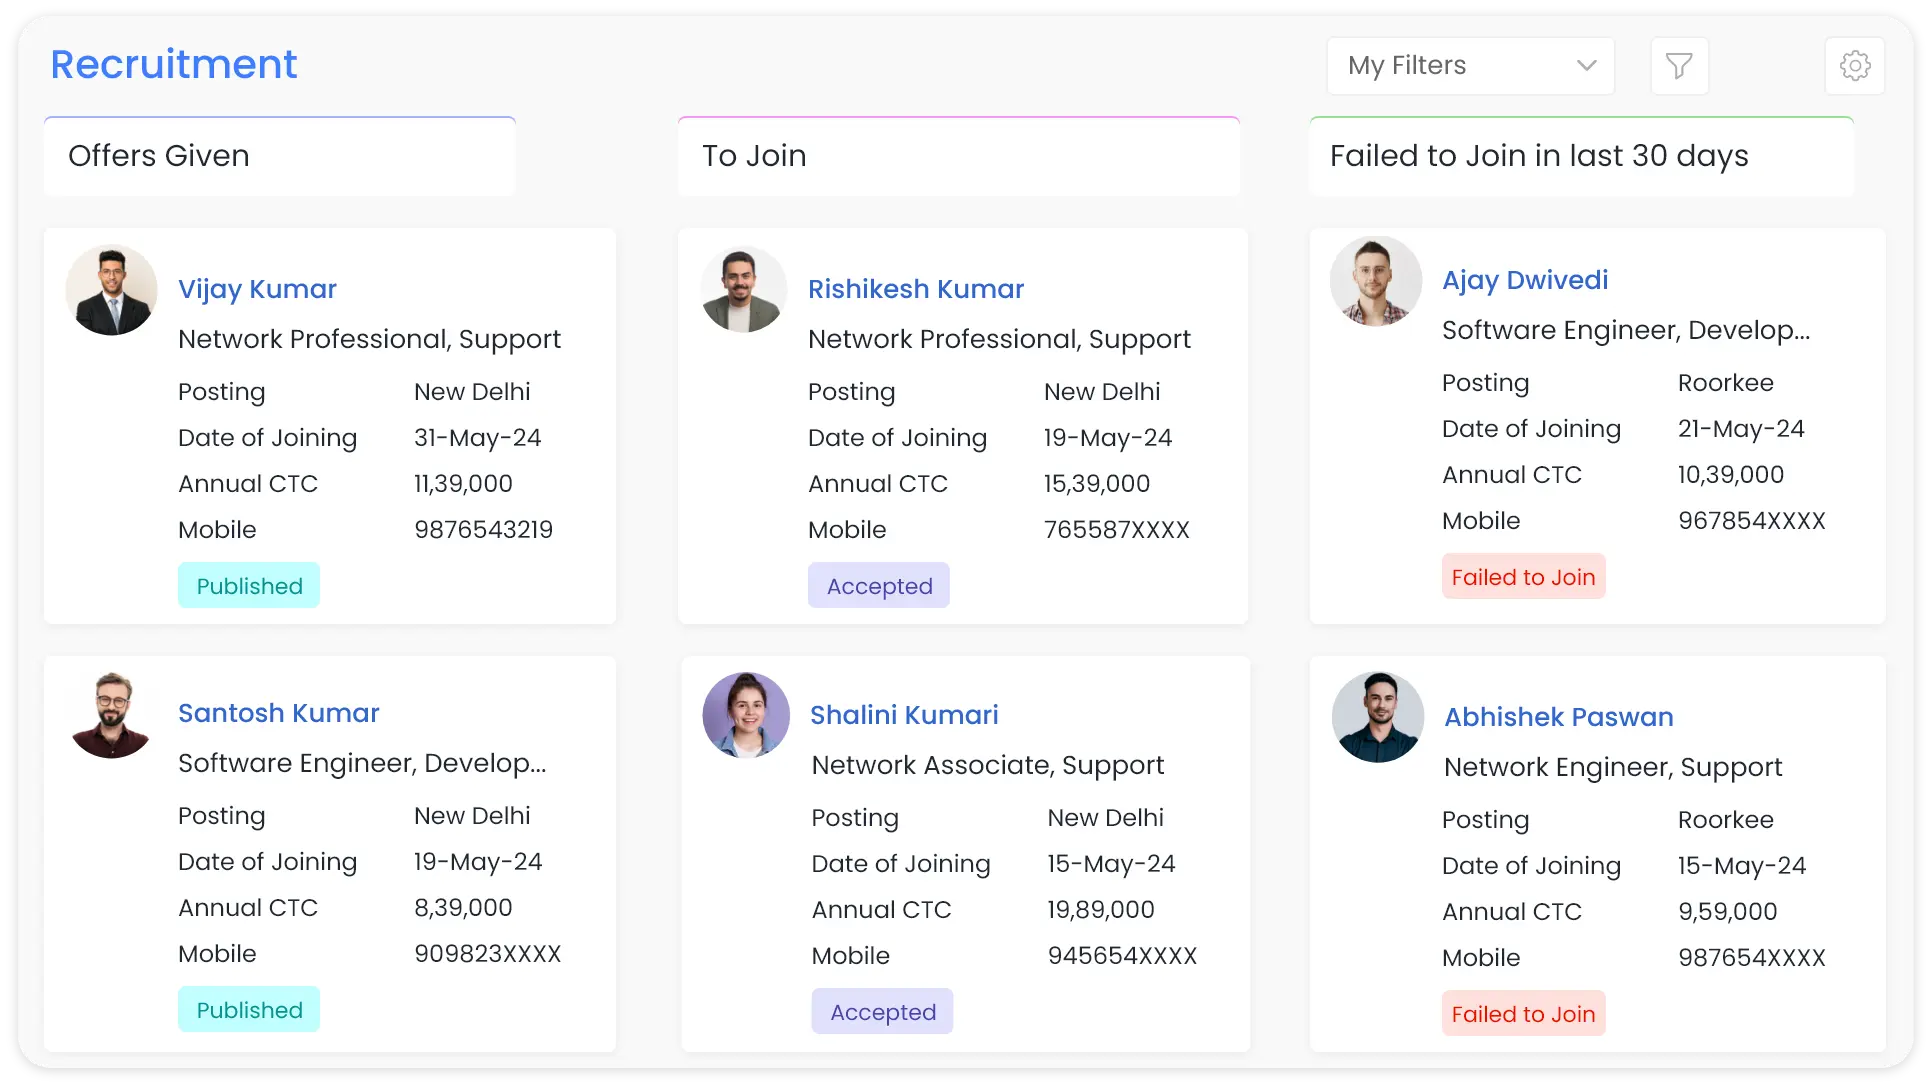Open Vijay Kumar's profile link
This screenshot has height=1088, width=1932.
[257, 289]
